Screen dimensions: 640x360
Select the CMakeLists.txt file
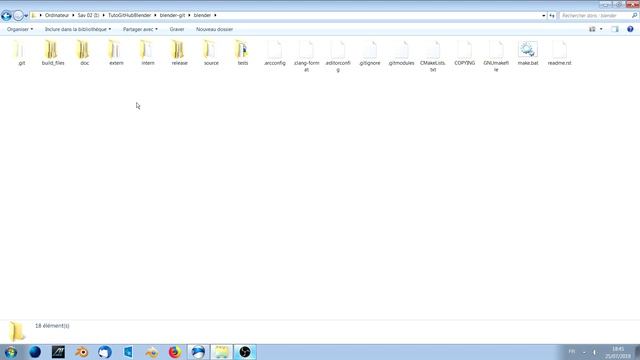[433, 56]
